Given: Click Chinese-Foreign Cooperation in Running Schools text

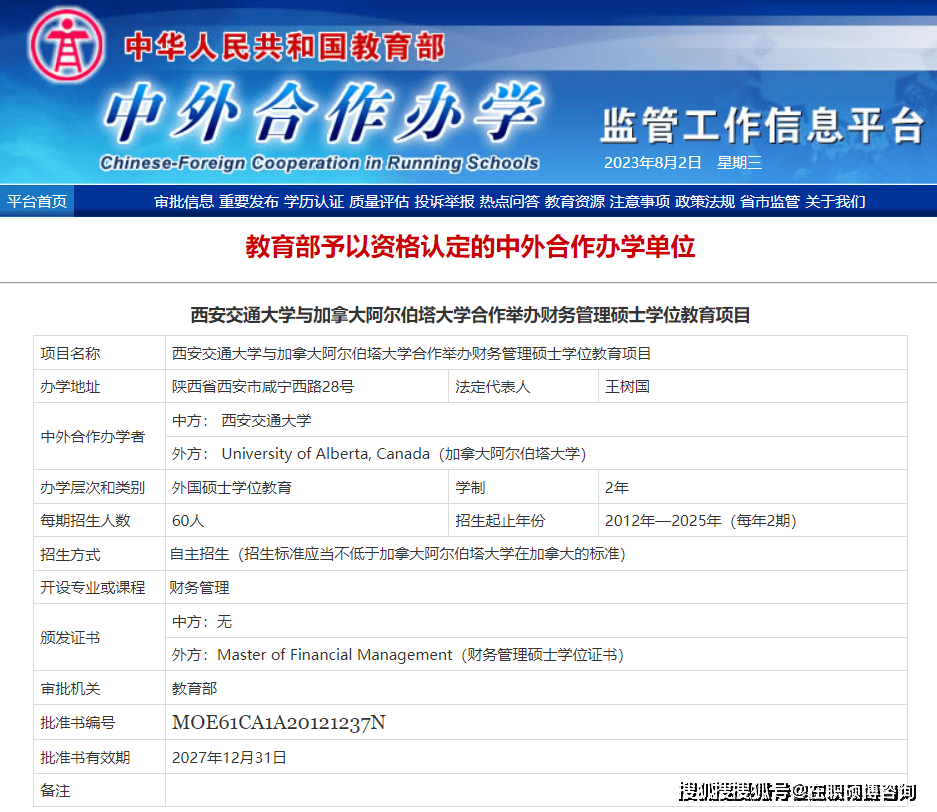Looking at the screenshot, I should pos(319,163).
